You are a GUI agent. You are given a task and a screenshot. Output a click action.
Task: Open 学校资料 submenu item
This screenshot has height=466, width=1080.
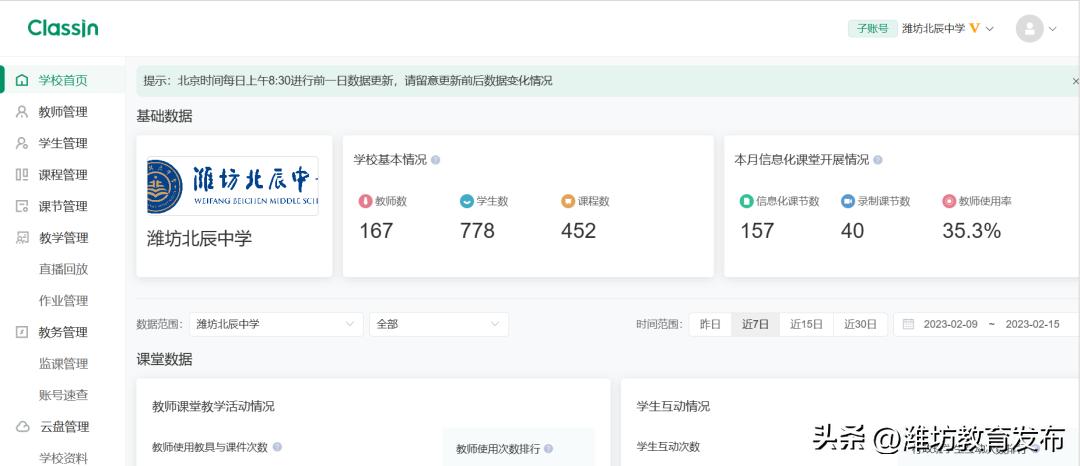coord(63,458)
